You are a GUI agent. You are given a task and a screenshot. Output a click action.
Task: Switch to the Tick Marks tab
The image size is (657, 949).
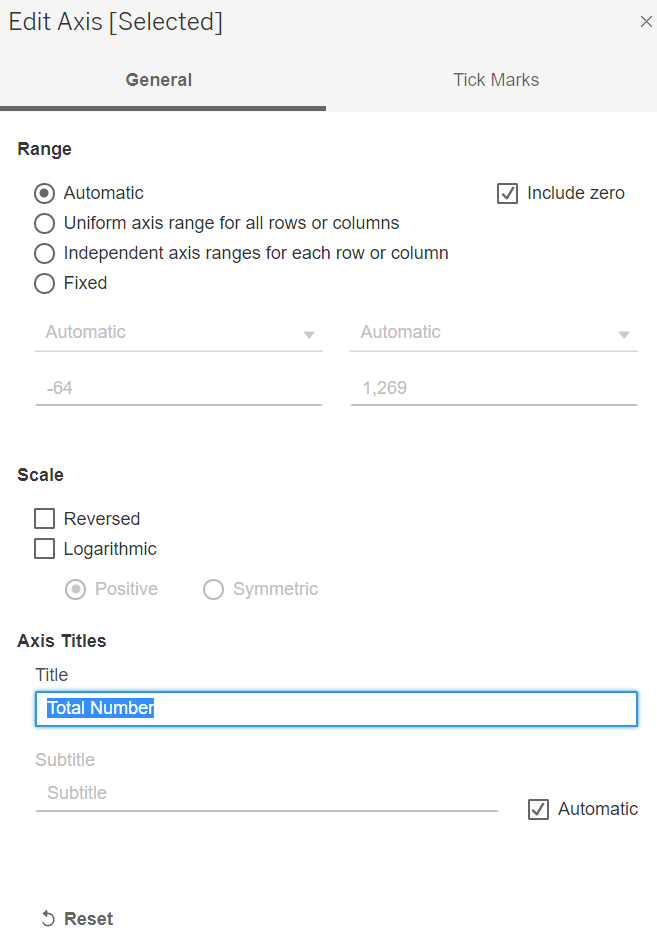click(495, 80)
